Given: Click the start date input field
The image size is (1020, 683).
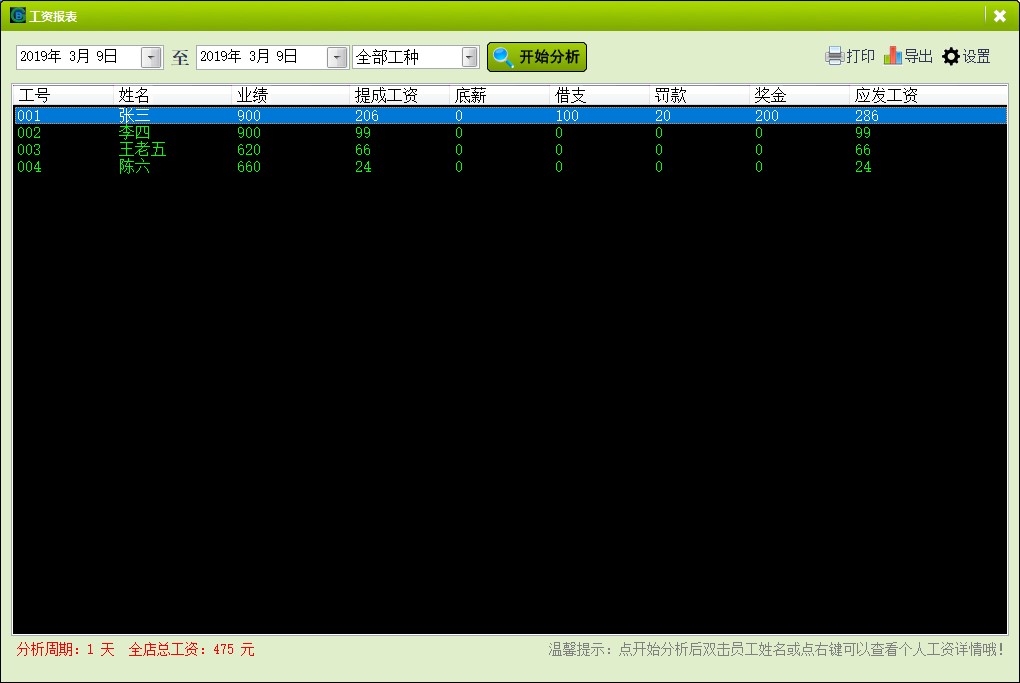Looking at the screenshot, I should 78,57.
